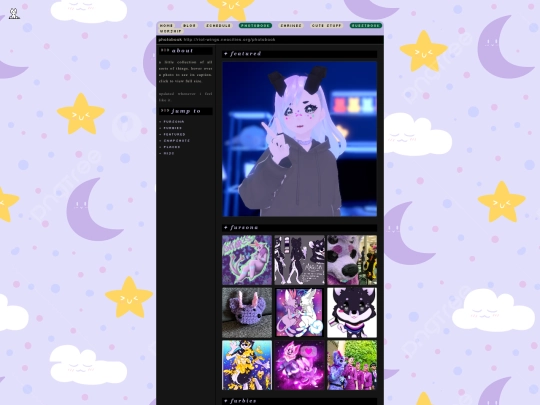Jump to the fourth sidebar link
540x405 pixels.
click(x=177, y=141)
